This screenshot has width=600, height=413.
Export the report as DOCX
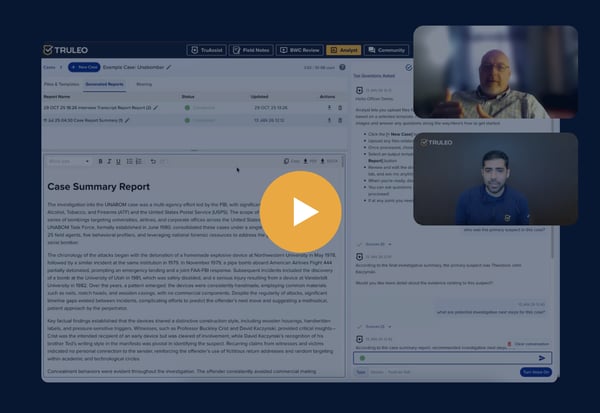click(329, 161)
